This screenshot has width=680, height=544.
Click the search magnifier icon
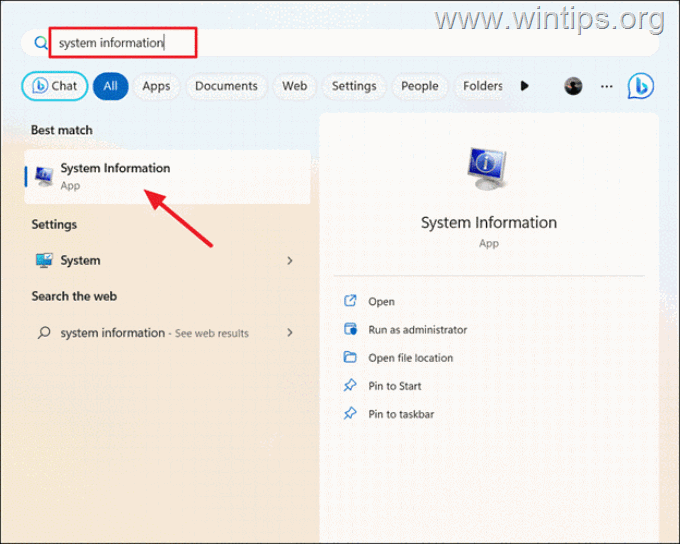tap(41, 43)
